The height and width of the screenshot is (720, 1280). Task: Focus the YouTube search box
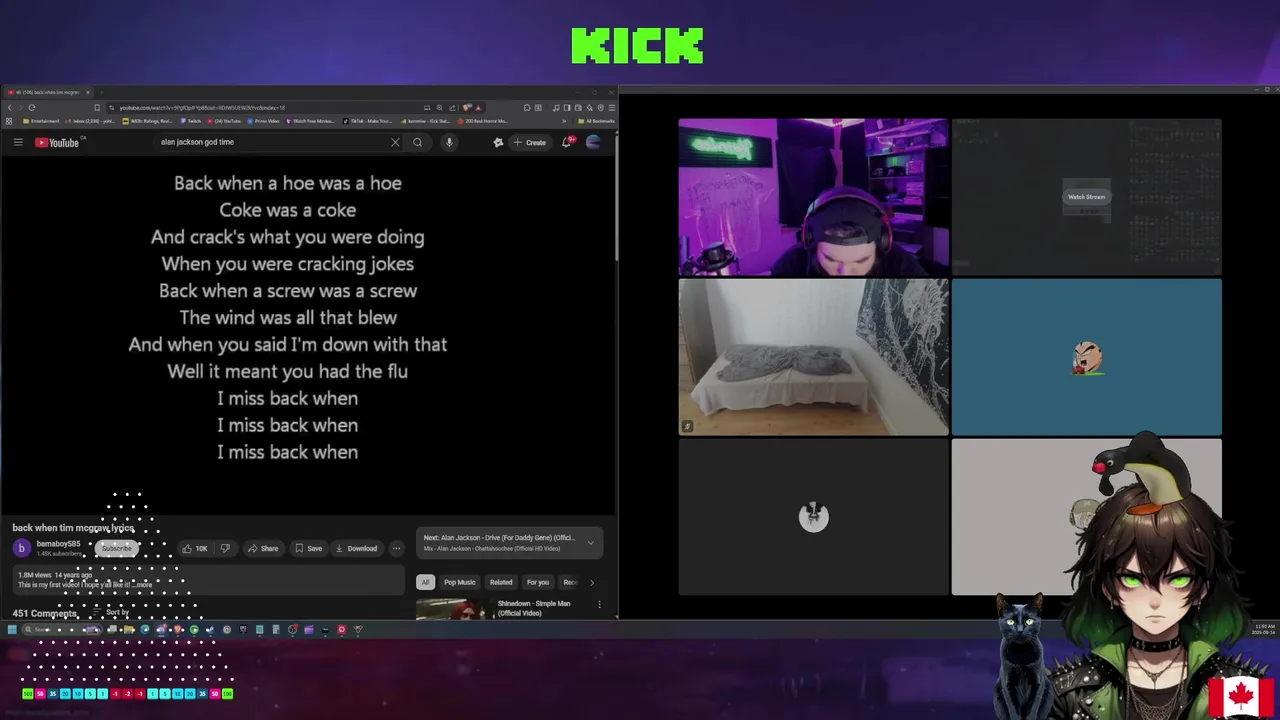(270, 142)
